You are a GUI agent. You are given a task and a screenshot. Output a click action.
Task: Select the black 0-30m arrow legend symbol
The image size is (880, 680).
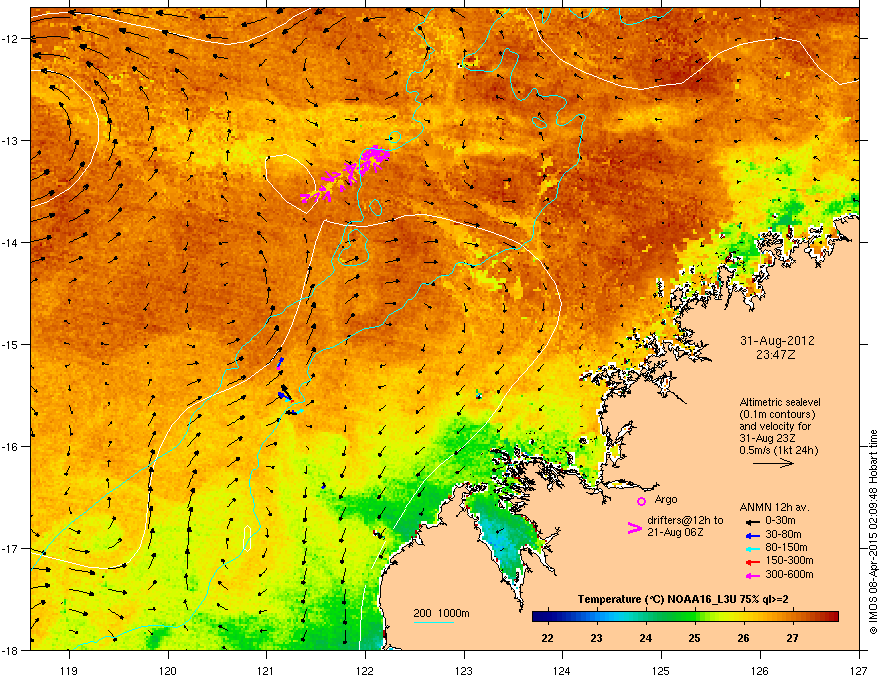[753, 521]
